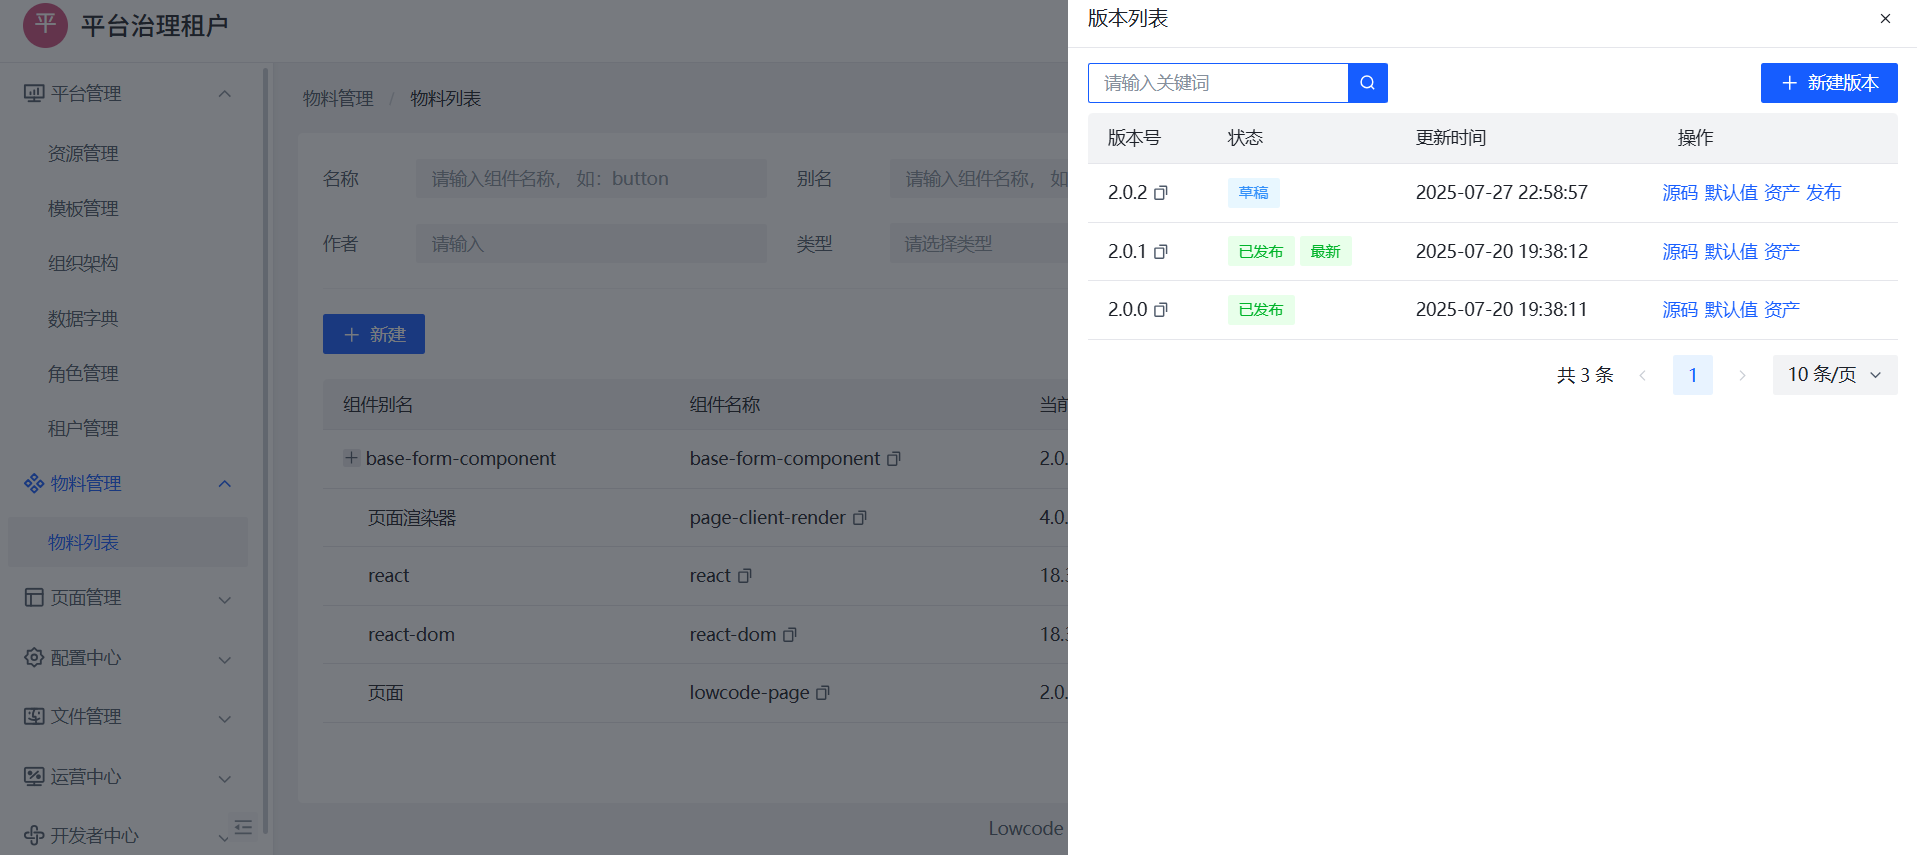Select 物料列表 in the sidebar
The width and height of the screenshot is (1917, 855).
coord(83,542)
